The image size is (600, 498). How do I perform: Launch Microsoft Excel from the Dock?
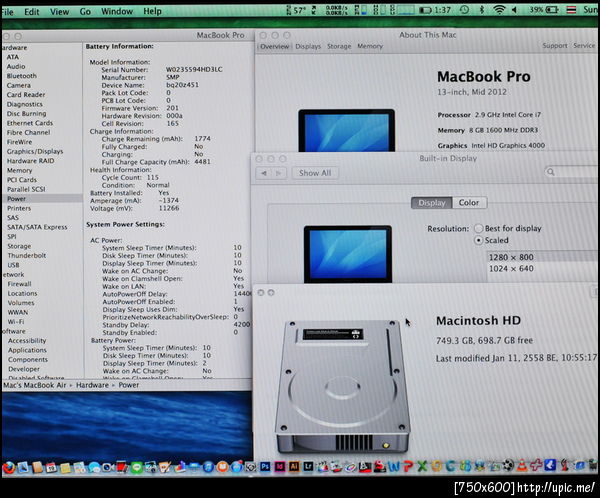point(422,467)
